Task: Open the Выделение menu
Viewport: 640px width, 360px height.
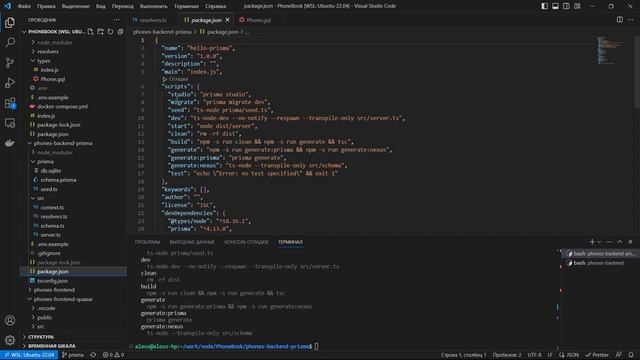Action: tap(76, 6)
